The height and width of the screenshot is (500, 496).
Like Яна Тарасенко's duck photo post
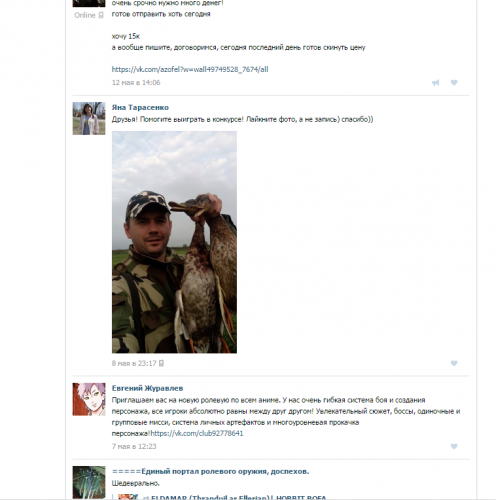454,363
